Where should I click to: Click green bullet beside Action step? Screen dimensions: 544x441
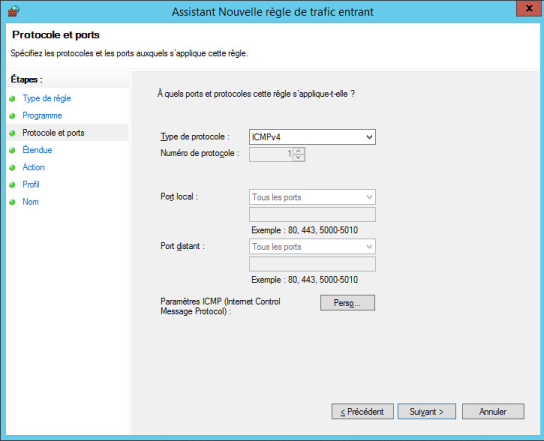(x=12, y=168)
